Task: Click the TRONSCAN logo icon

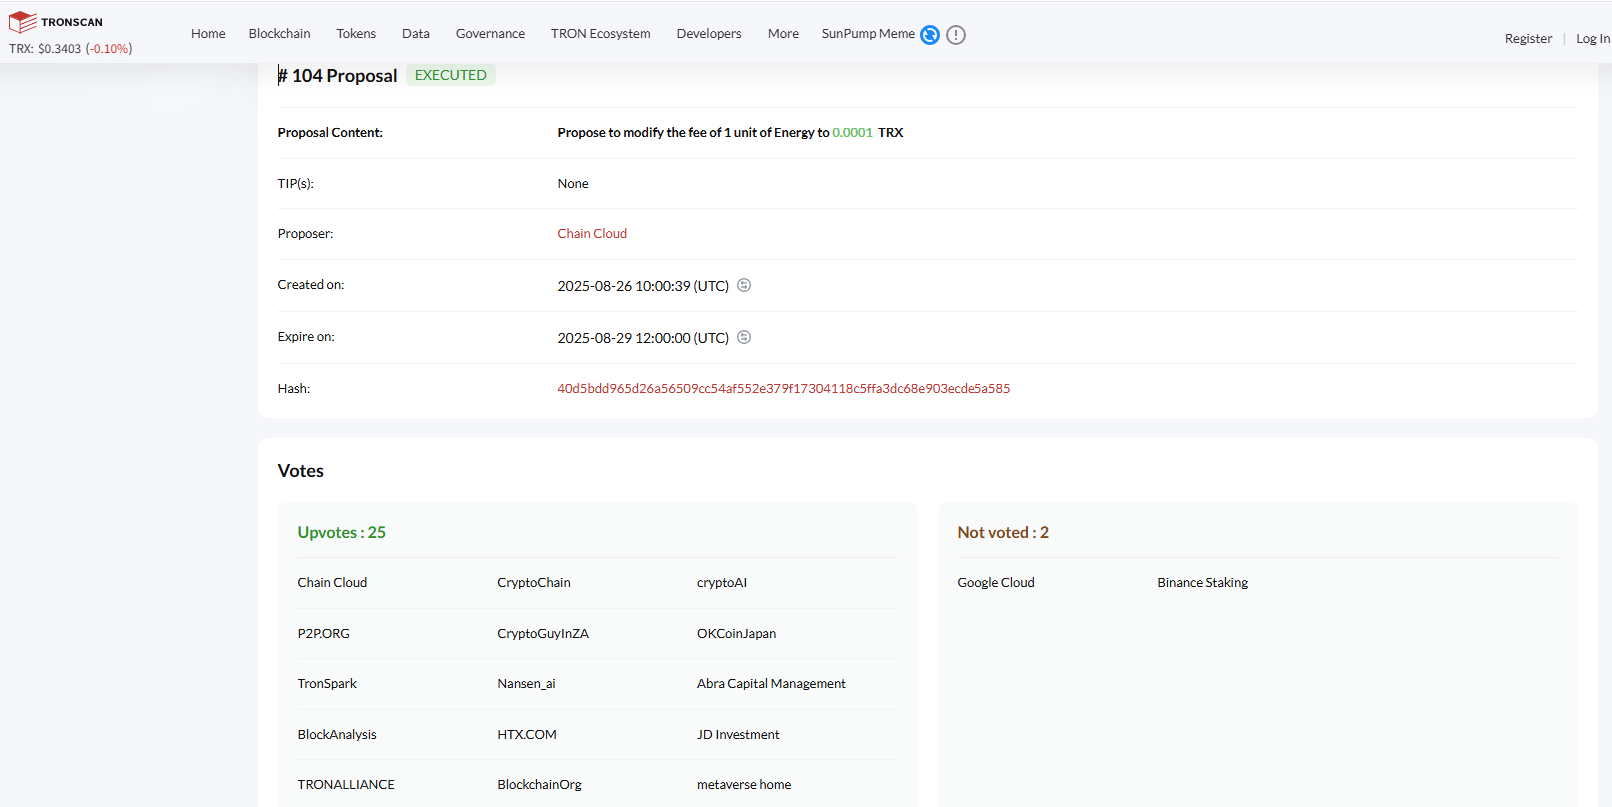Action: pos(23,22)
